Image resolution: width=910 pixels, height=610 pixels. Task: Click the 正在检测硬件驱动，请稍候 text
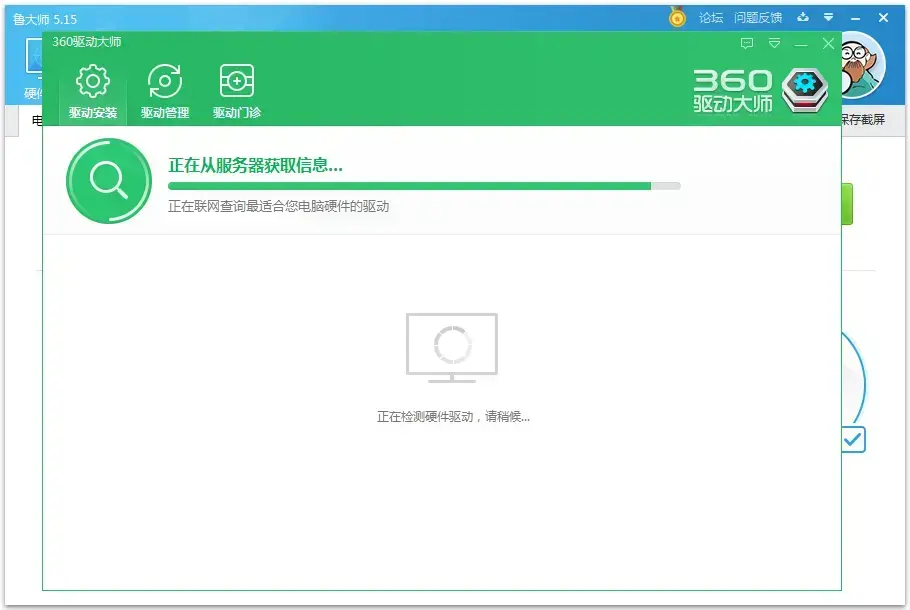click(x=453, y=417)
